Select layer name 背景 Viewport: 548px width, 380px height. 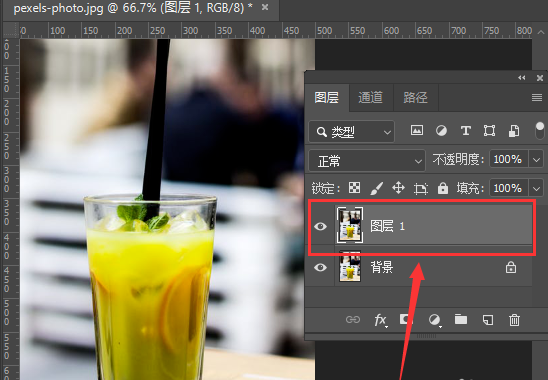point(382,267)
